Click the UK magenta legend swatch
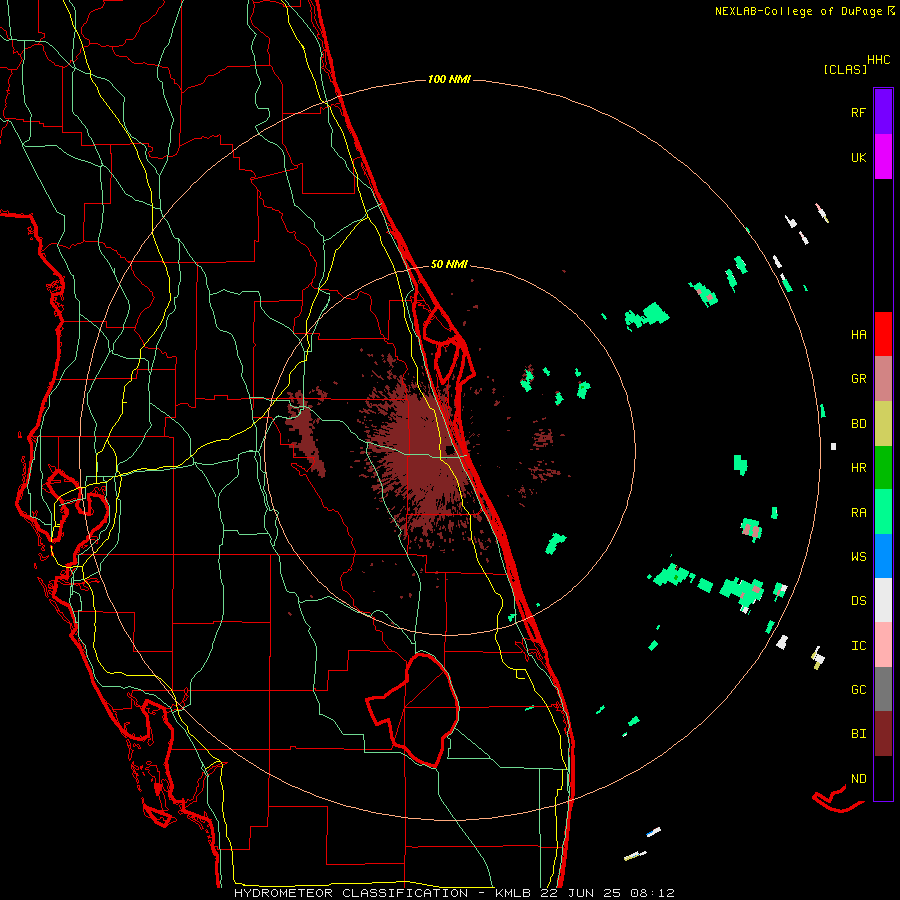The image size is (900, 900). (x=883, y=157)
